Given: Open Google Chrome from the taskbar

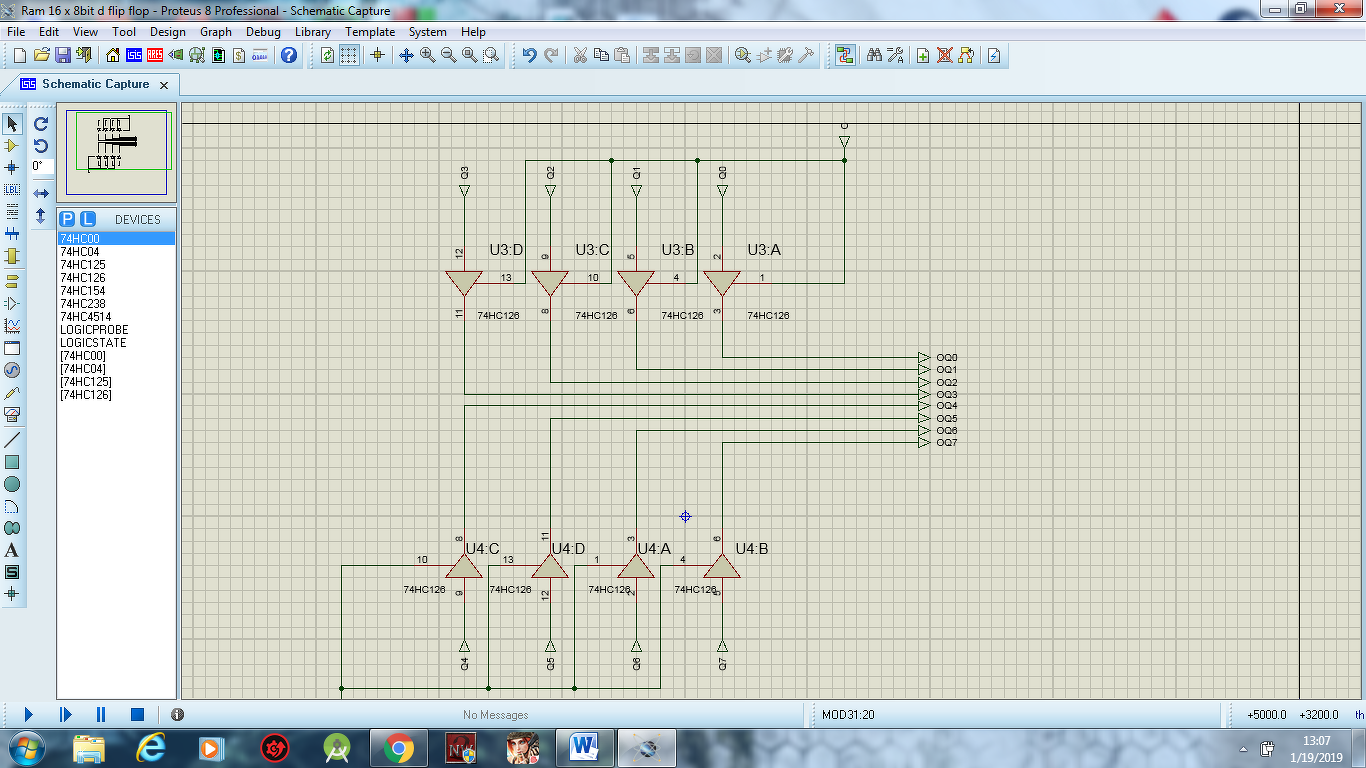Looking at the screenshot, I should coord(398,748).
